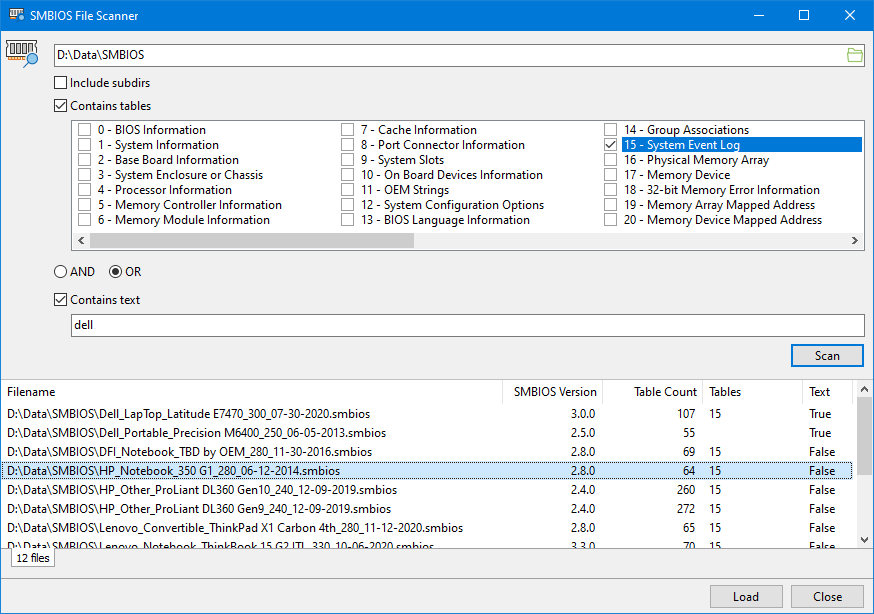Select HP_Notebook_350 G1 file row

pos(427,471)
